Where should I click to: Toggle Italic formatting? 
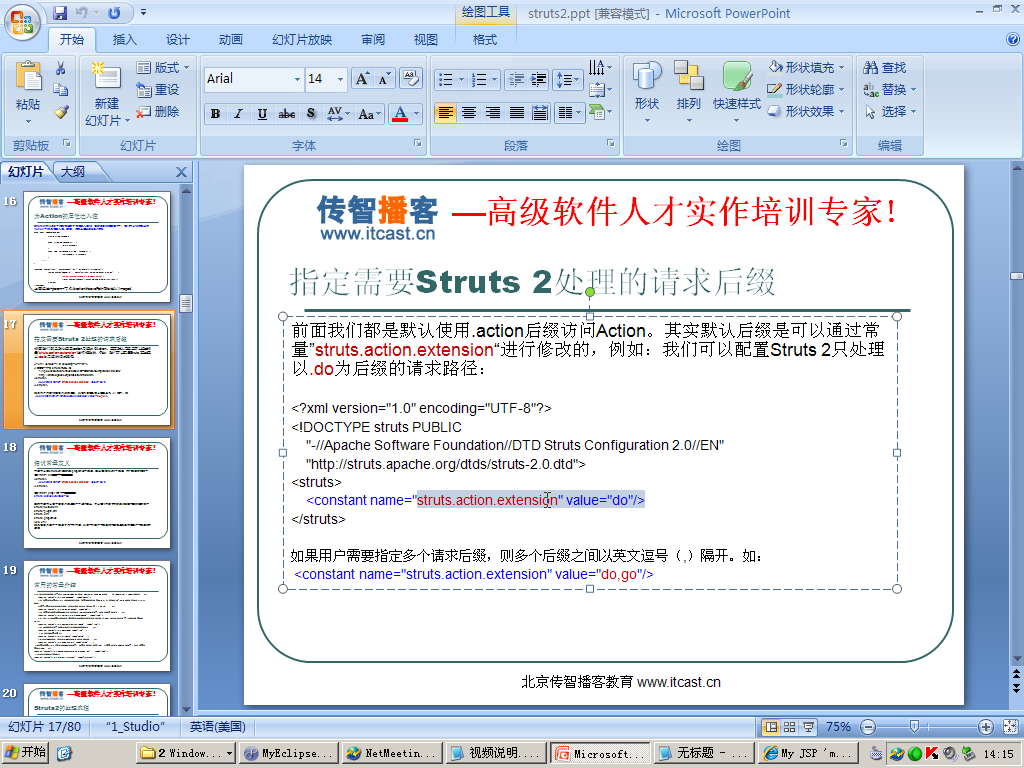239,114
